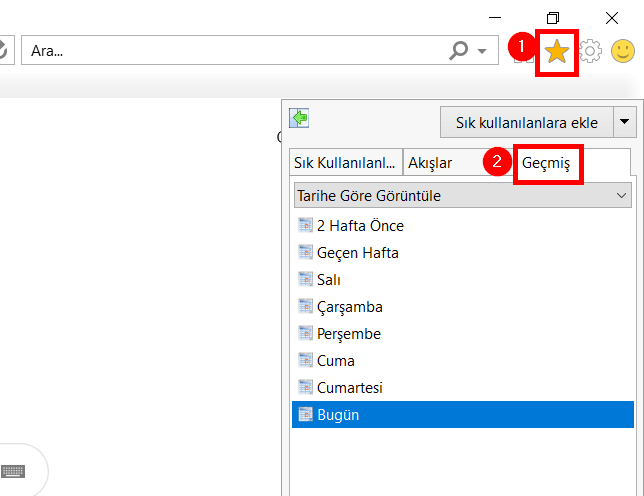Click the restore window button
The height and width of the screenshot is (496, 644).
[x=553, y=17]
